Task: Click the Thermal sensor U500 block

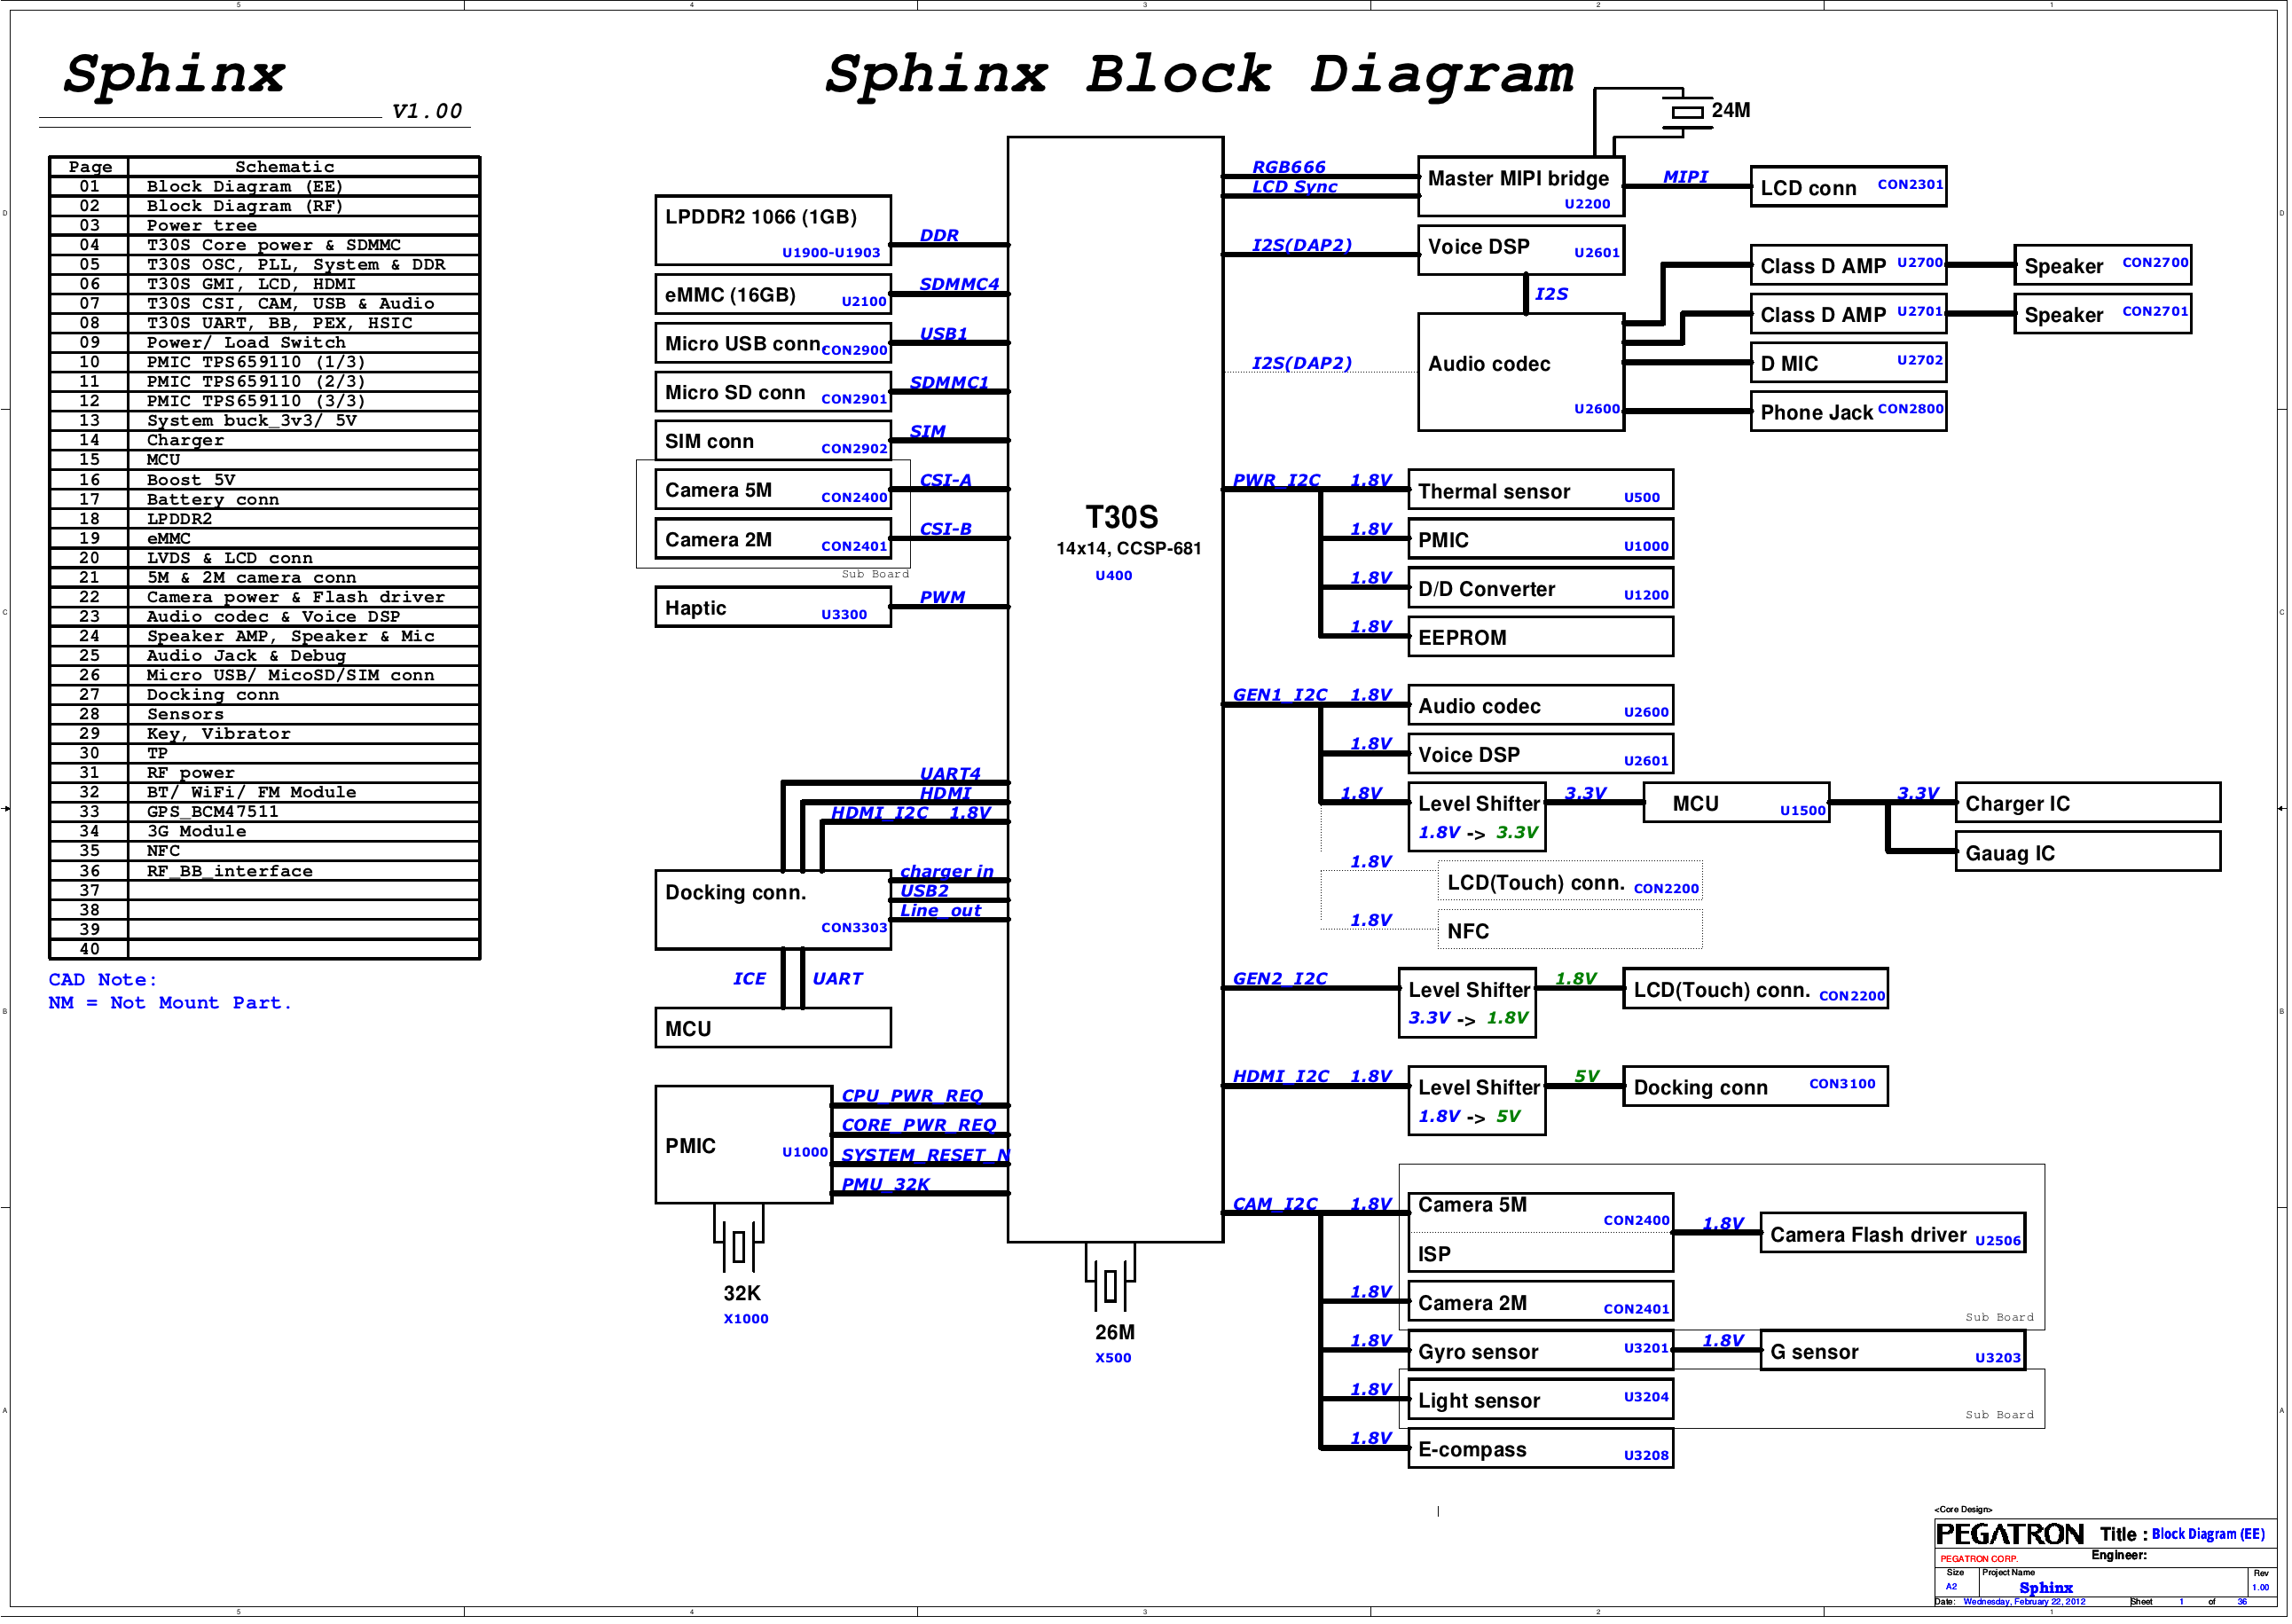Action: pyautogui.click(x=1542, y=491)
